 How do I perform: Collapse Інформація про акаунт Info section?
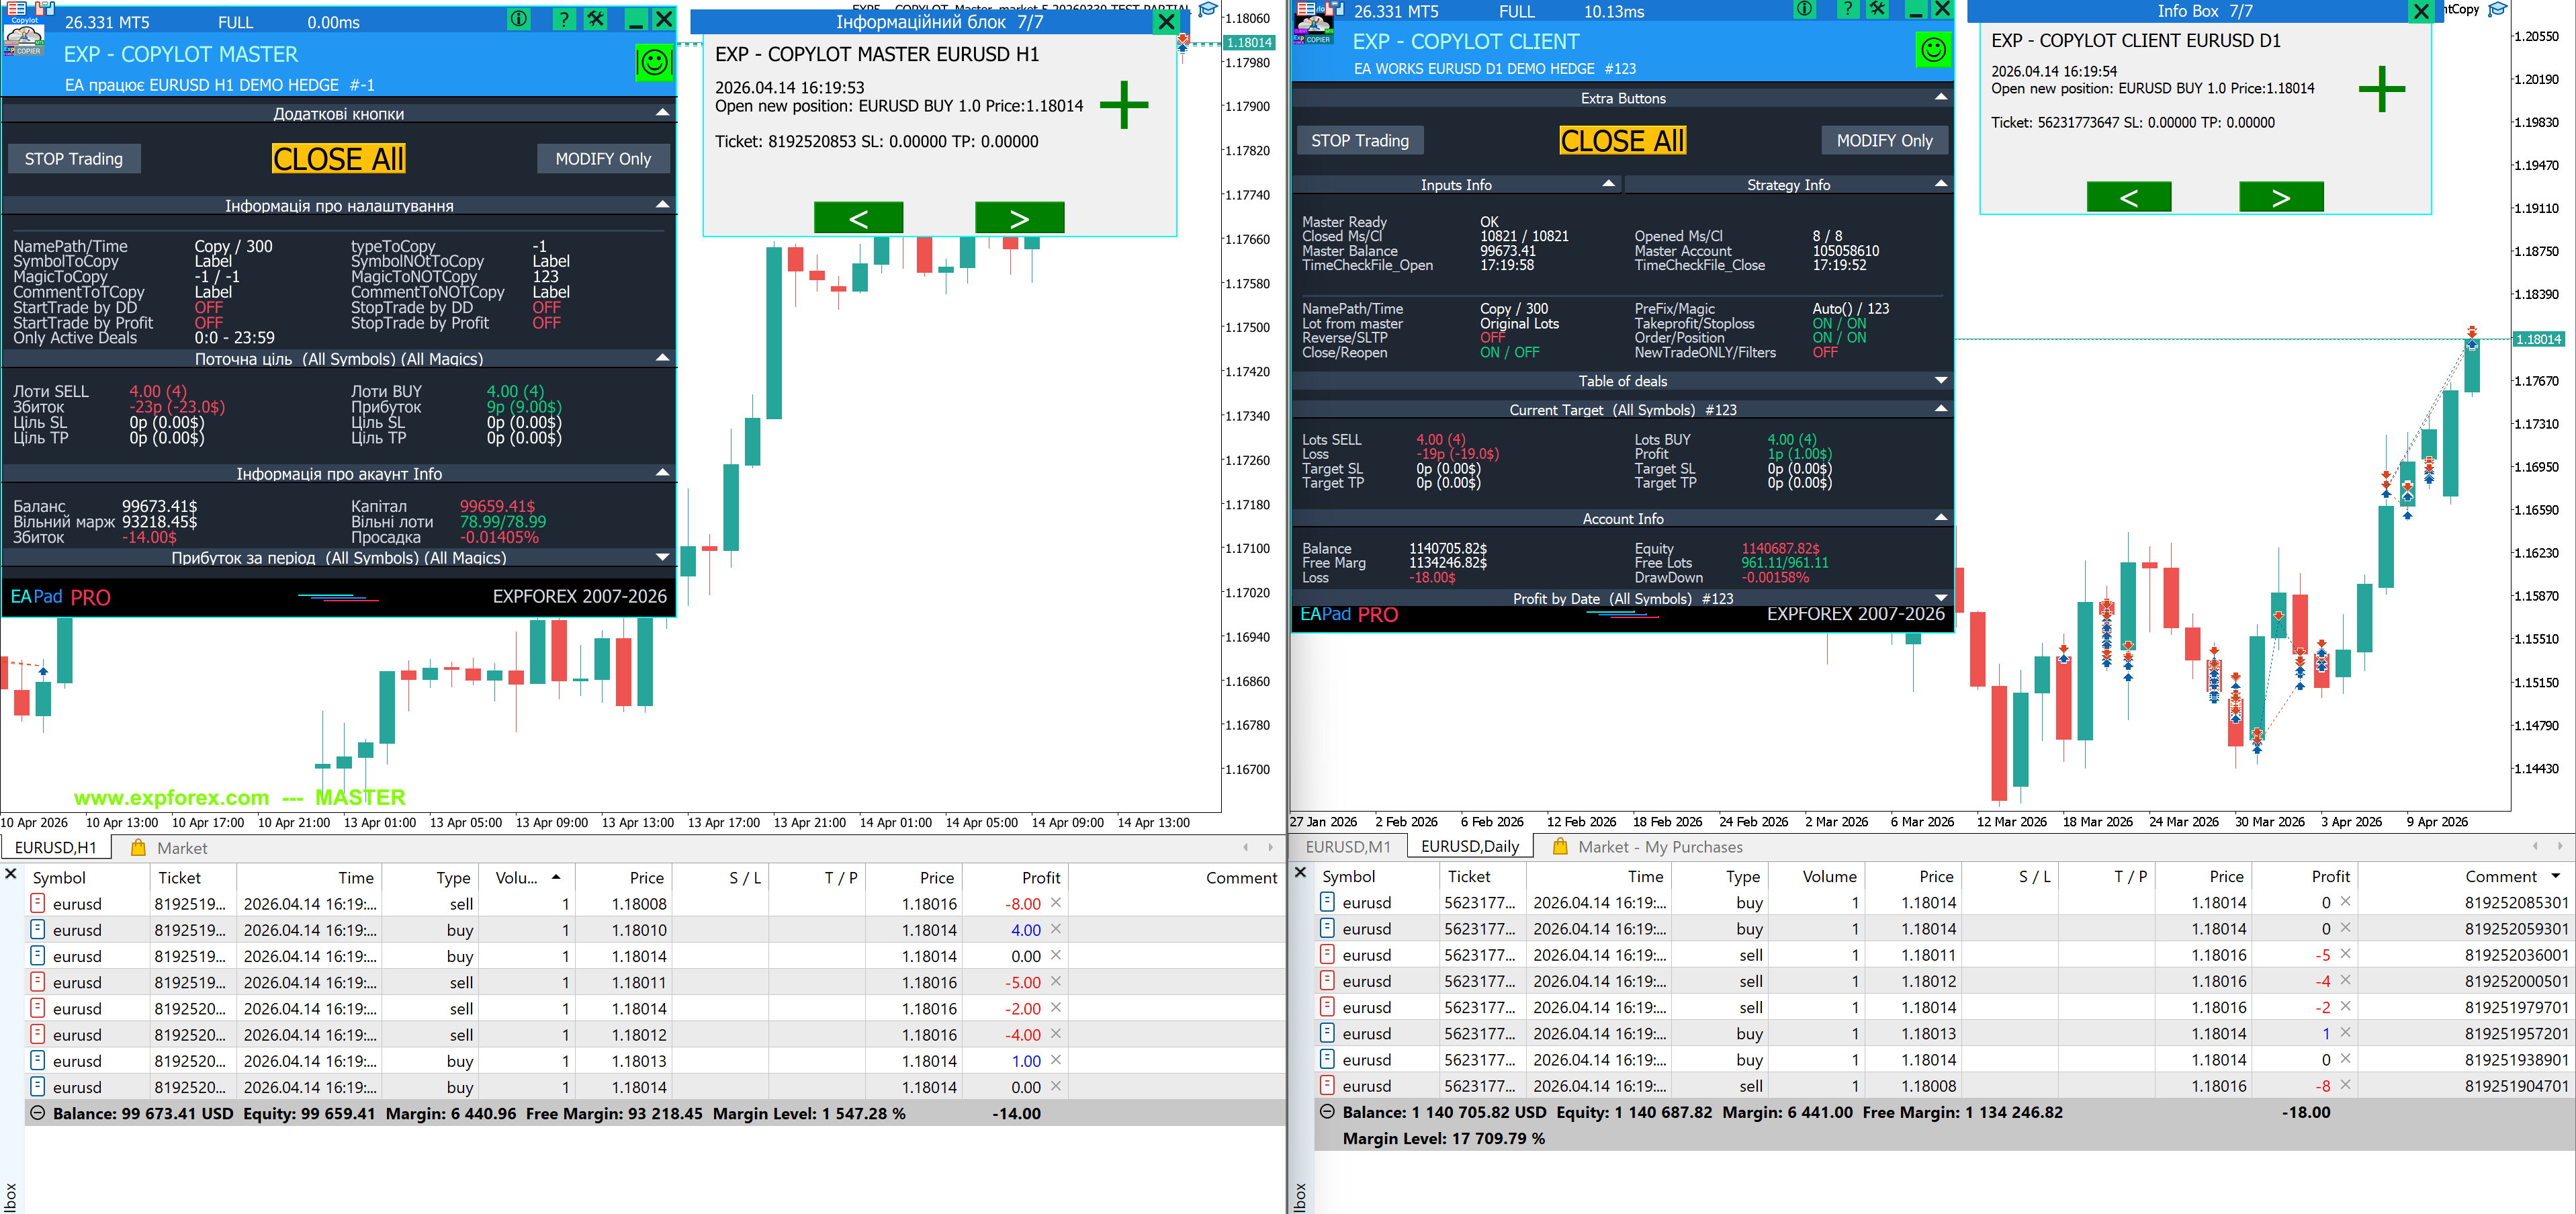coord(662,473)
